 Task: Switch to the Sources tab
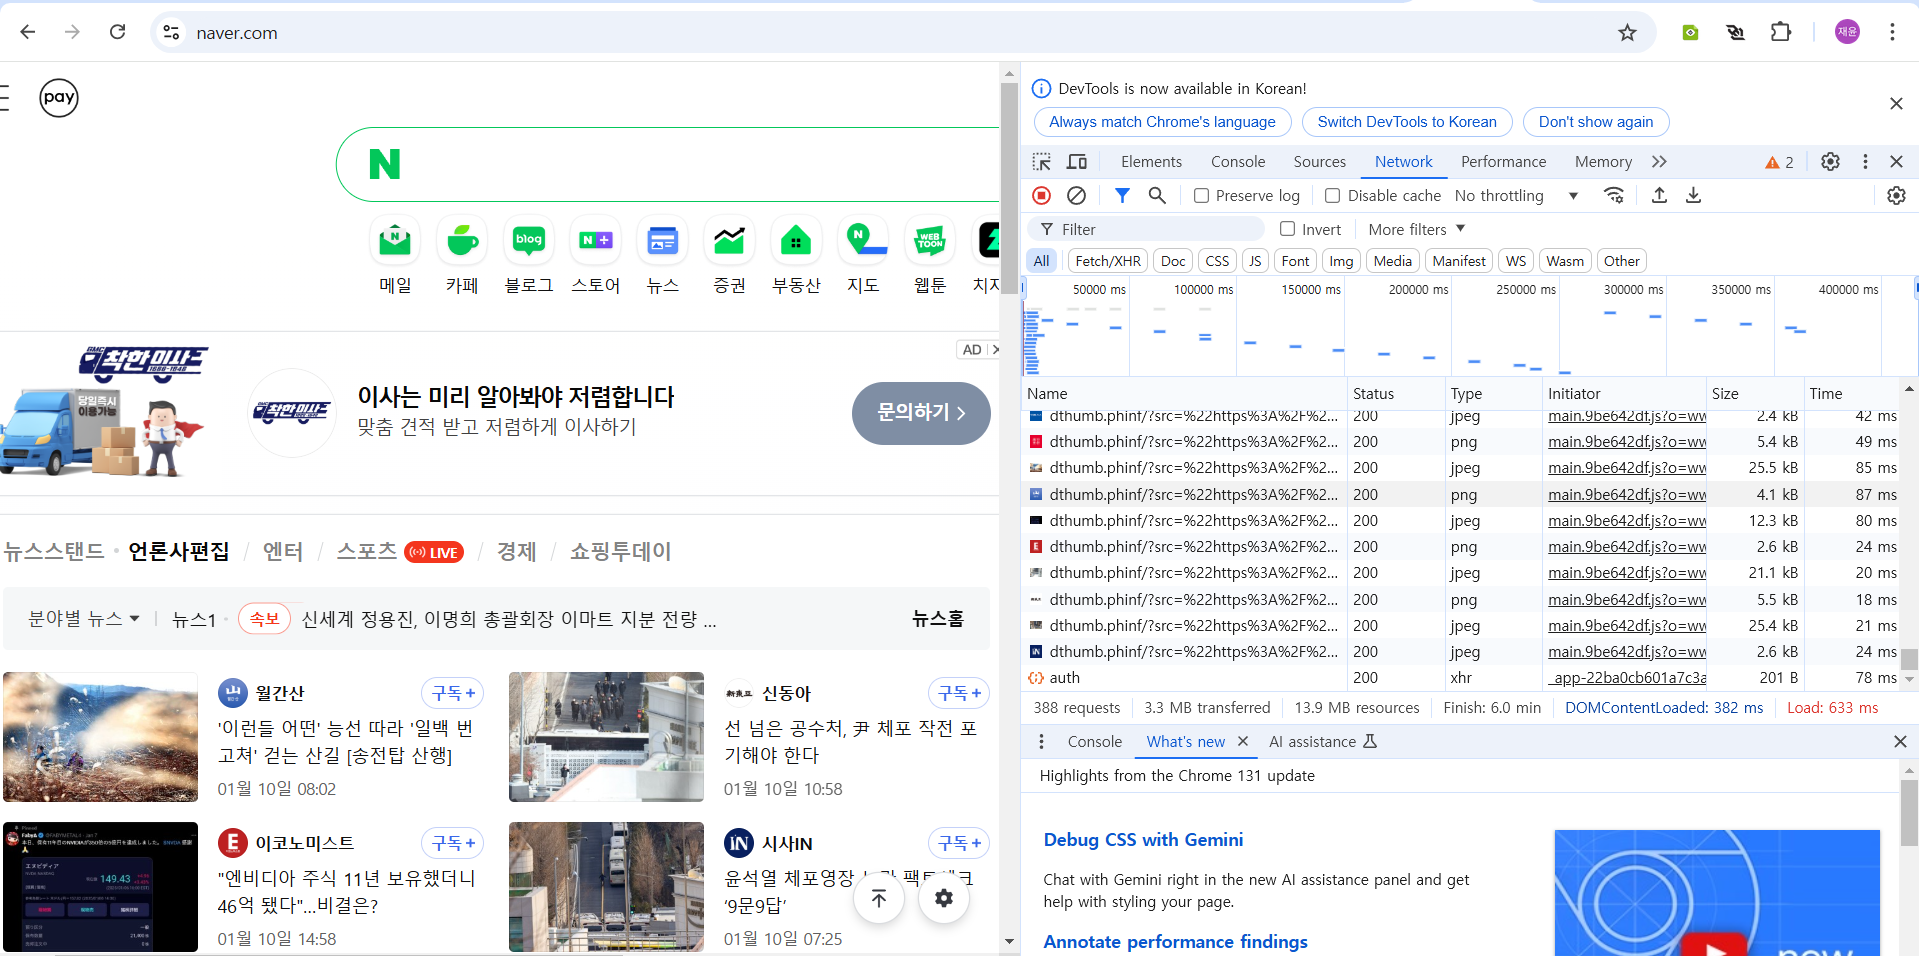(1319, 162)
